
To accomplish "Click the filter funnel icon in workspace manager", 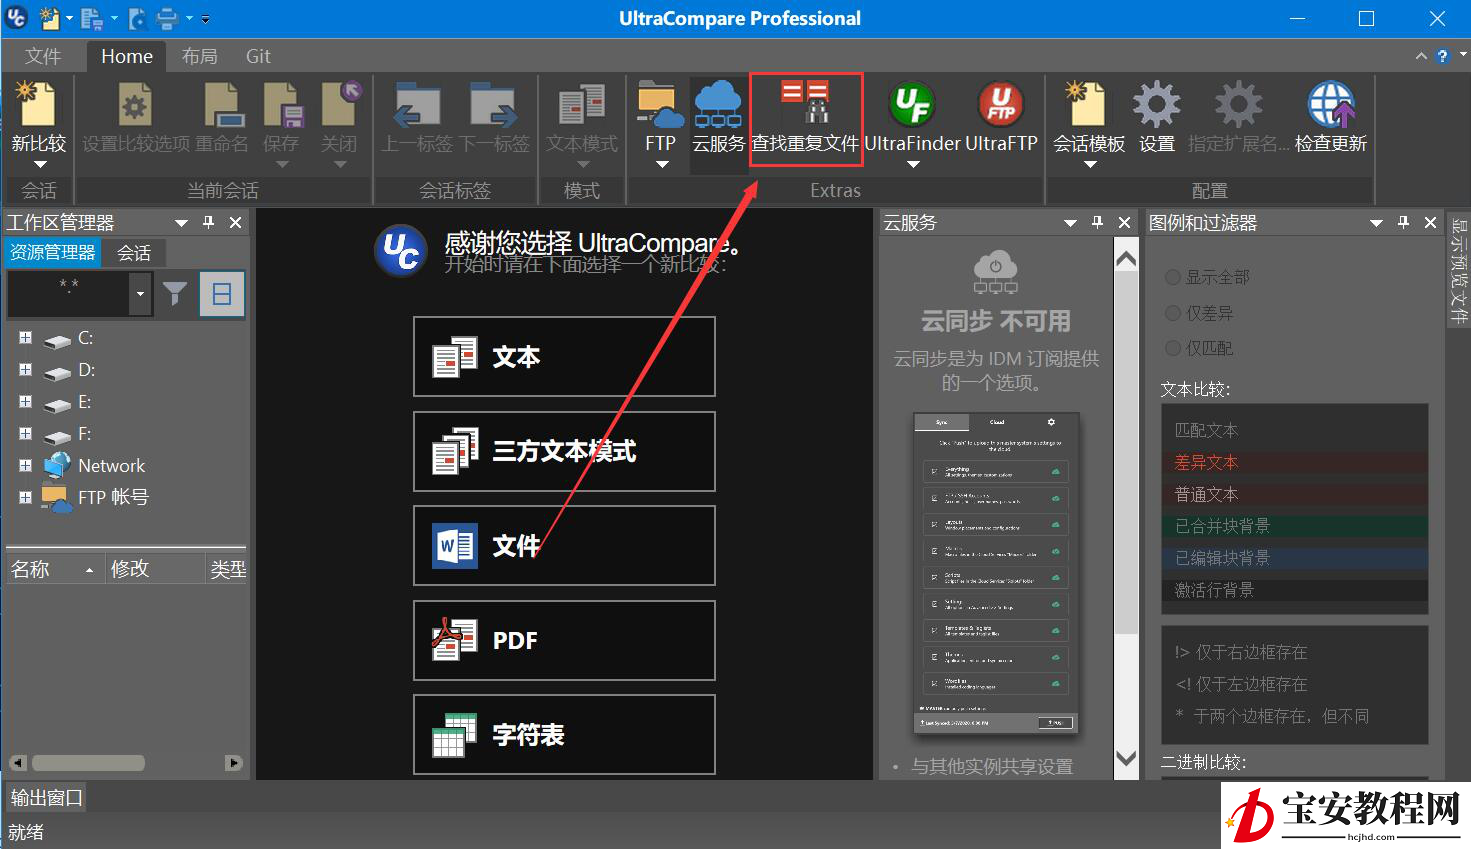I will (175, 293).
